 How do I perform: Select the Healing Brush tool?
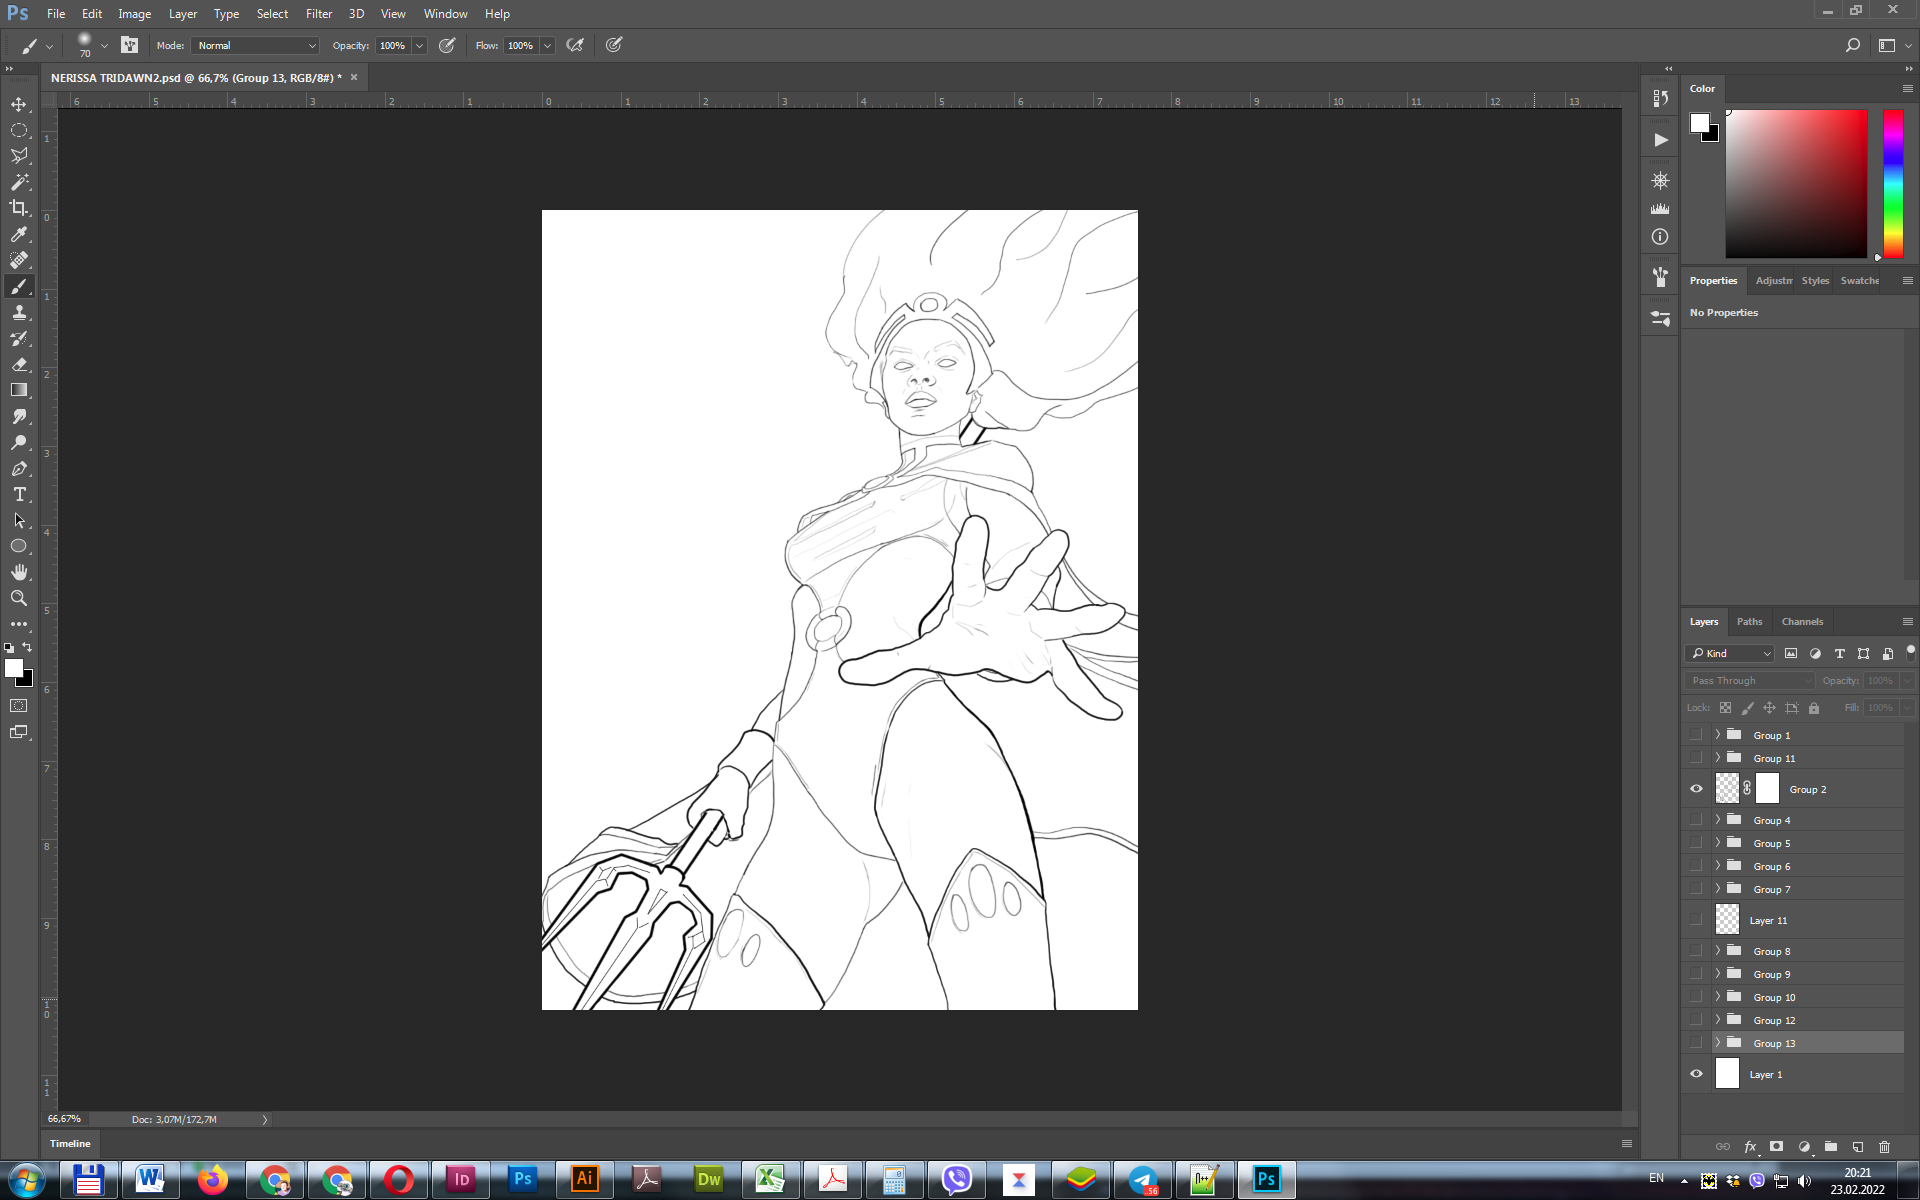pyautogui.click(x=19, y=260)
